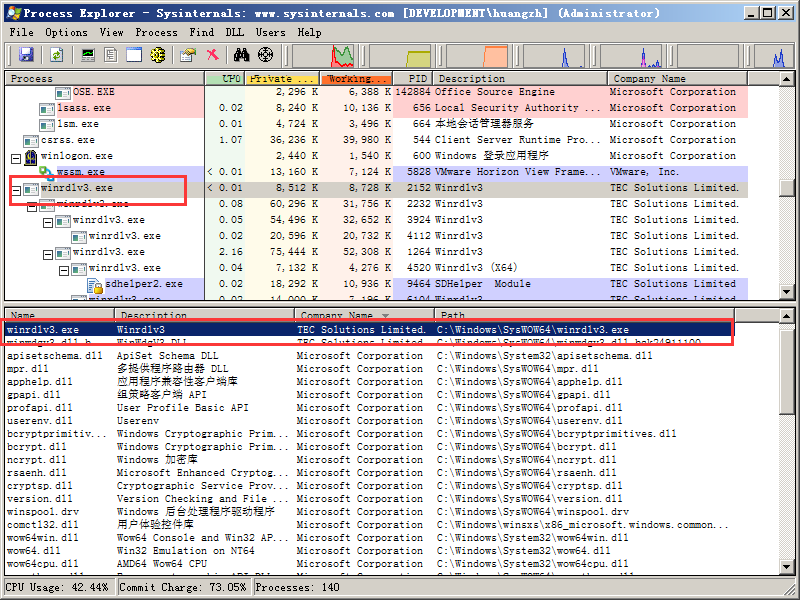Click the wssm.exe process icon

point(47,173)
